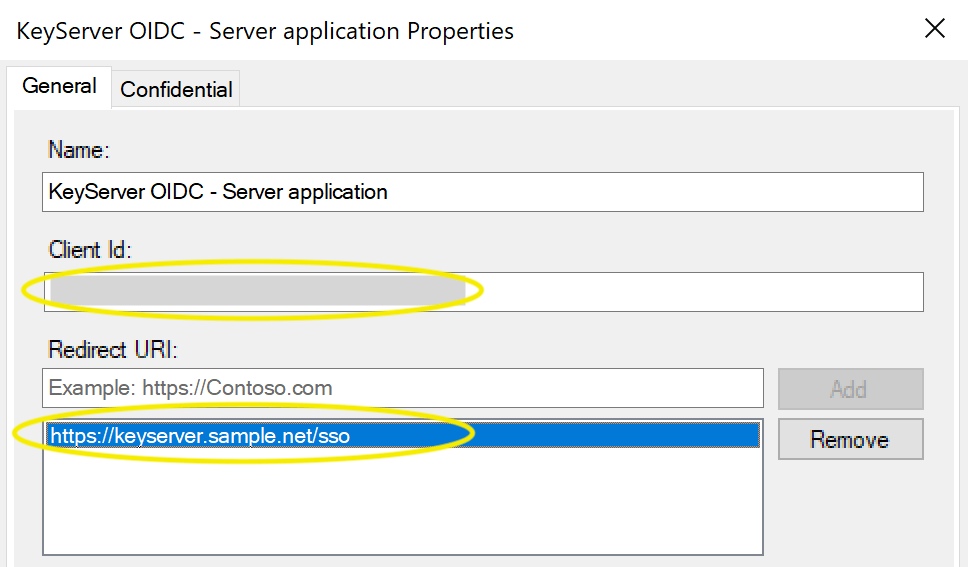The image size is (968, 567).
Task: Click the Add redirect URI button
Action: pyautogui.click(x=849, y=389)
